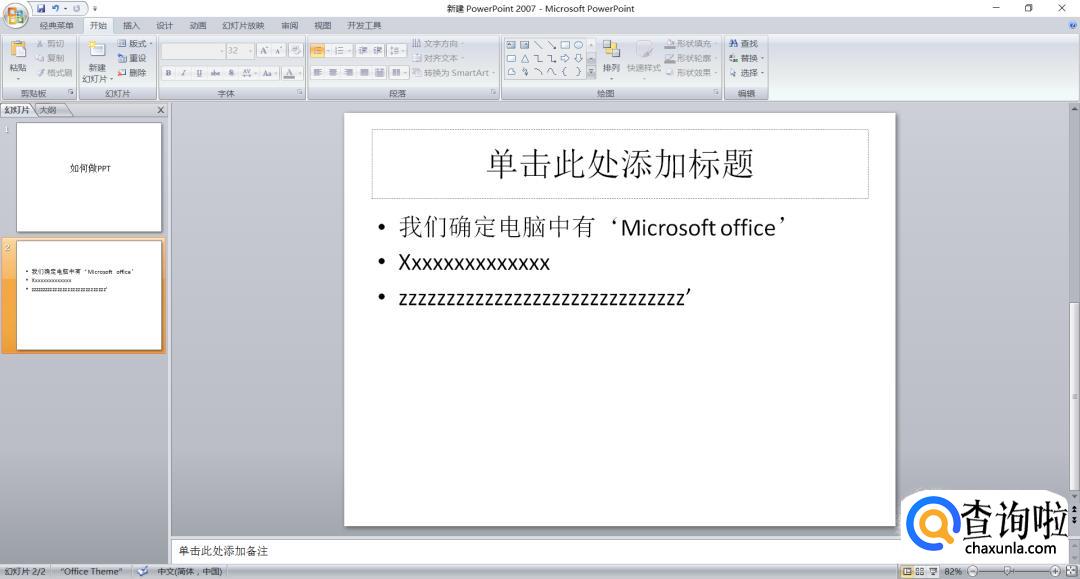Expand the shapes gallery with More arrow

(x=591, y=72)
